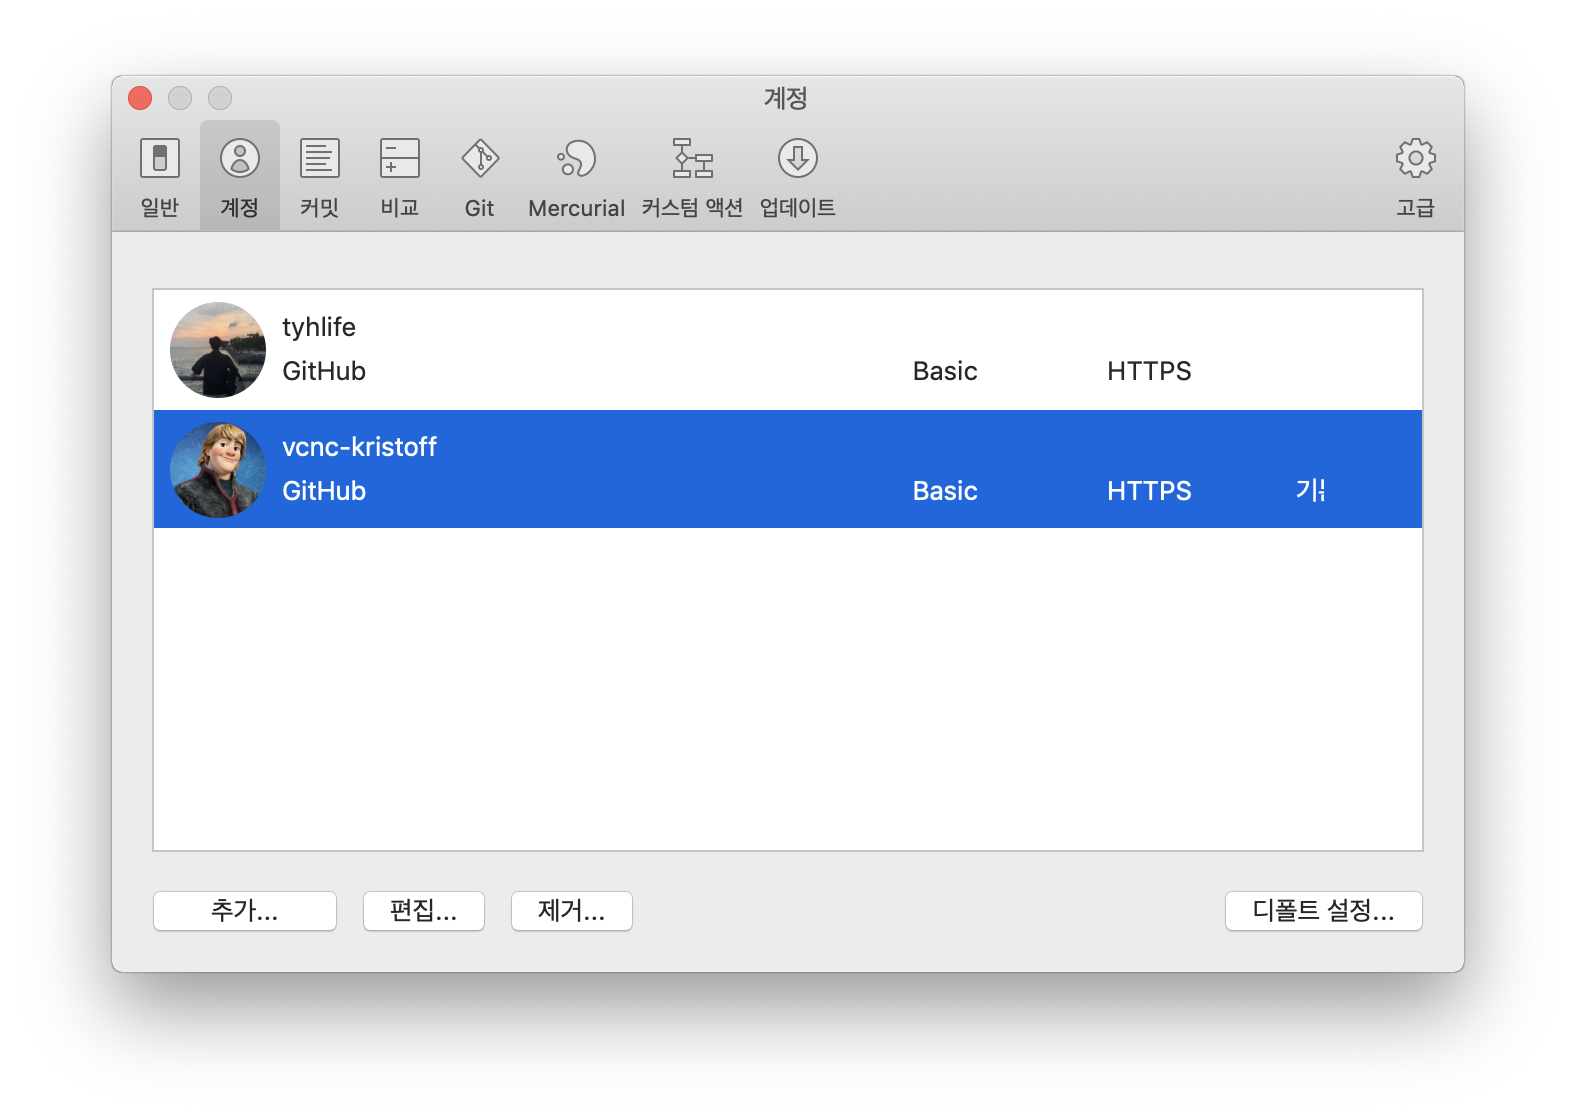Click GitHub label in vcnc-kristoff row
The image size is (1576, 1120).
pyautogui.click(x=324, y=491)
